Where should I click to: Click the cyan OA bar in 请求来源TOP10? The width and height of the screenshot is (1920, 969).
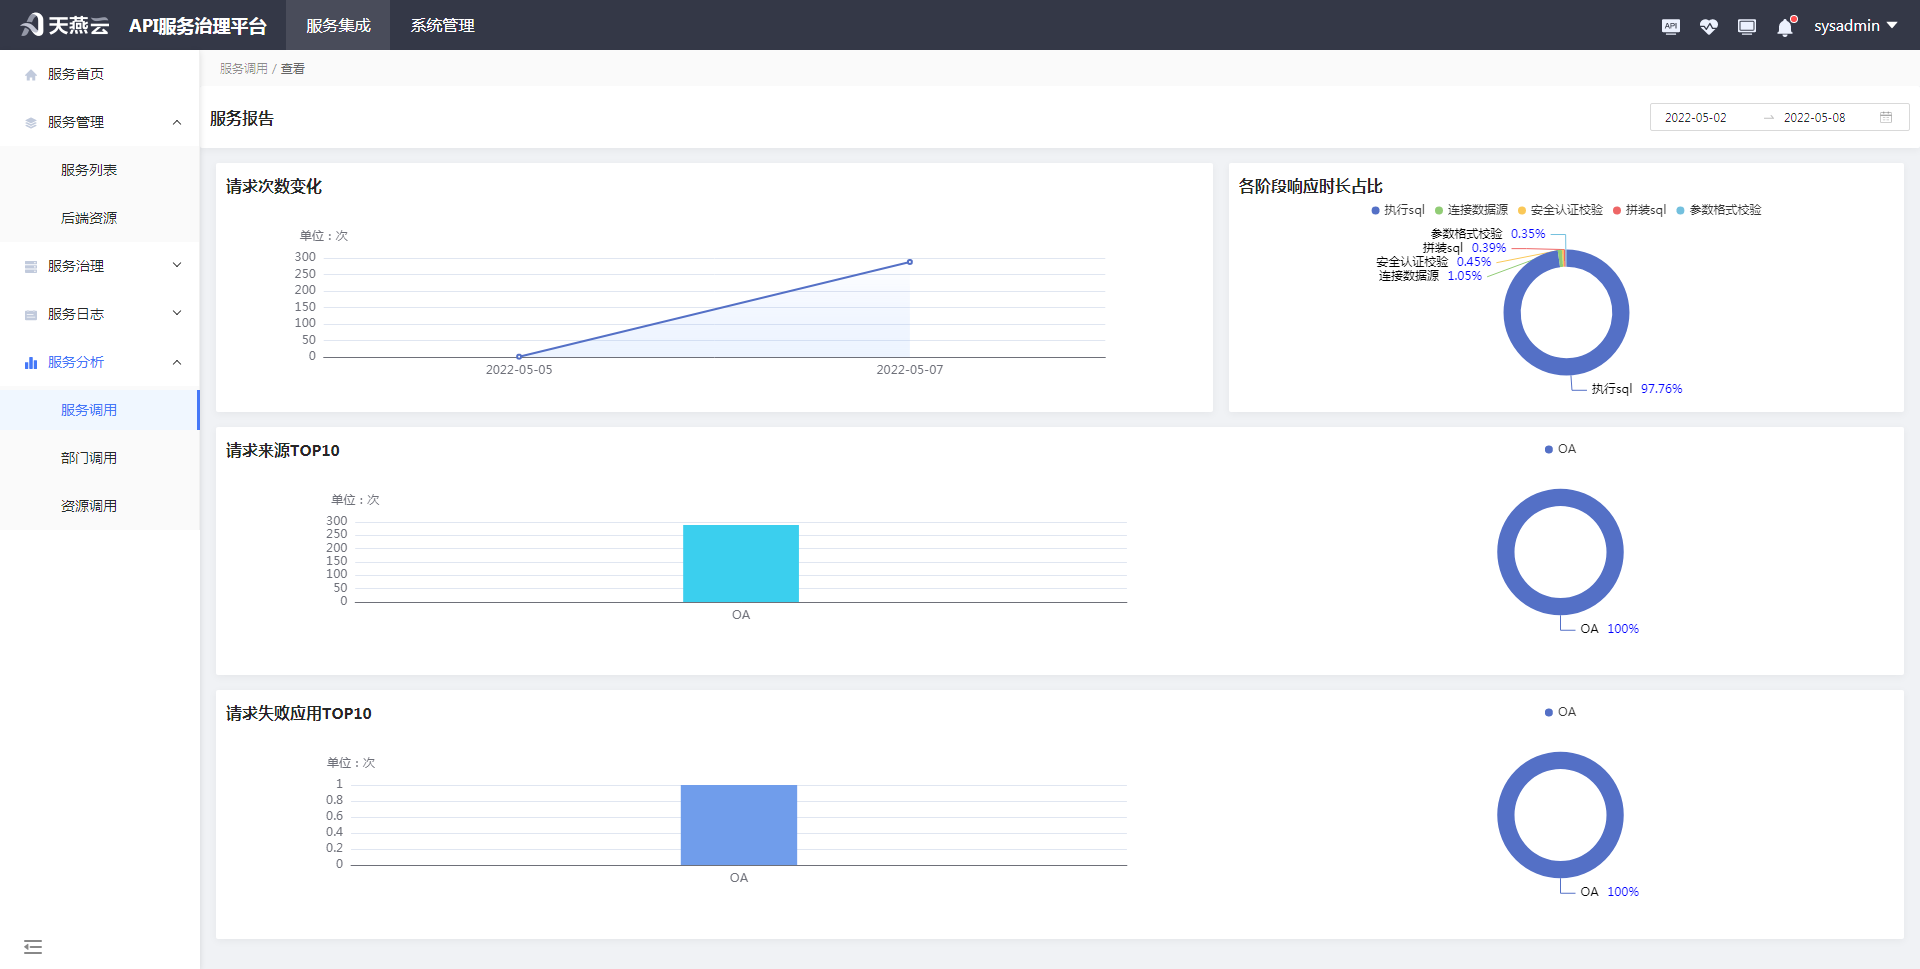coord(740,563)
